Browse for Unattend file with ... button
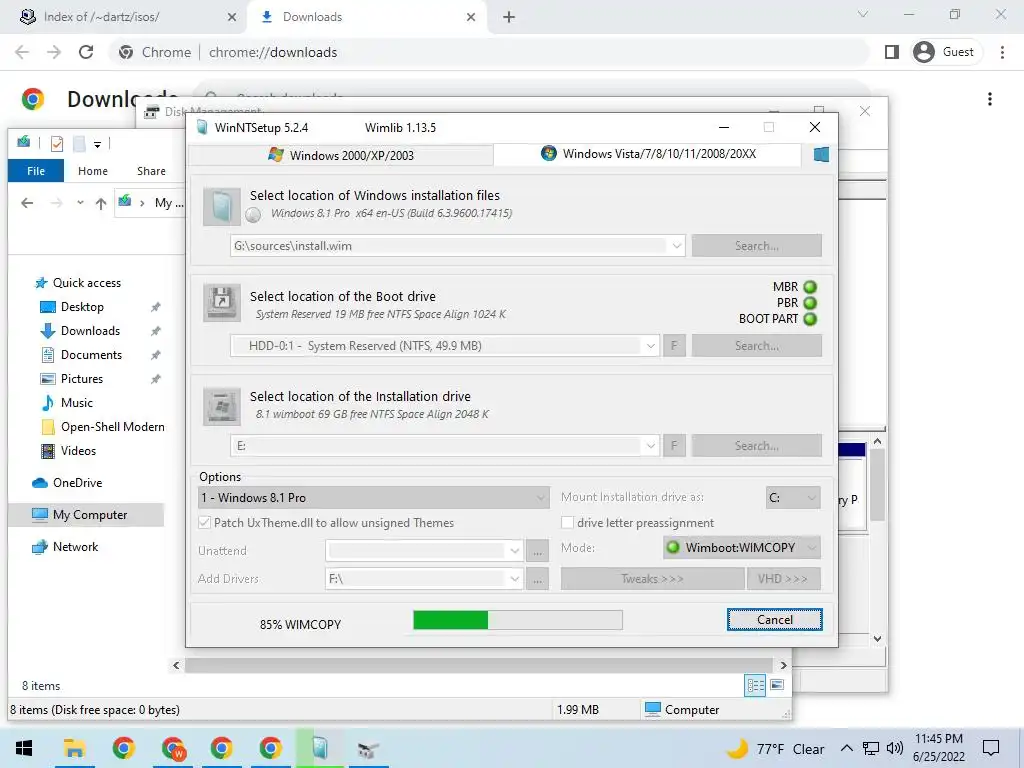 [x=537, y=551]
